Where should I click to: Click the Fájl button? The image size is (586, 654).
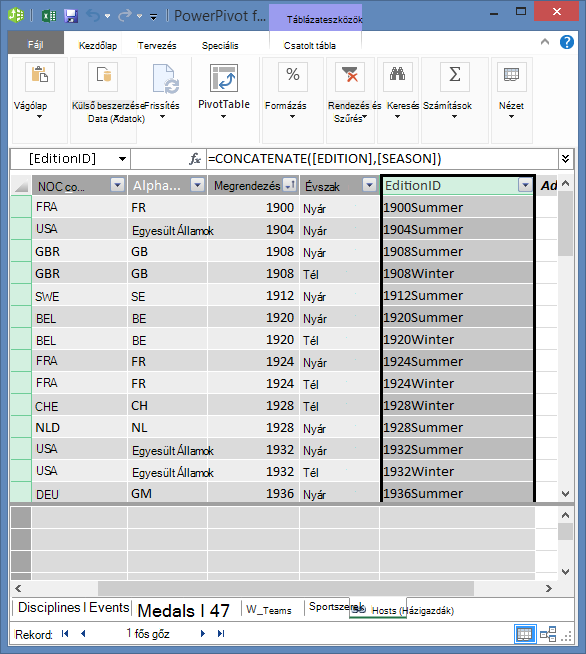(x=36, y=44)
